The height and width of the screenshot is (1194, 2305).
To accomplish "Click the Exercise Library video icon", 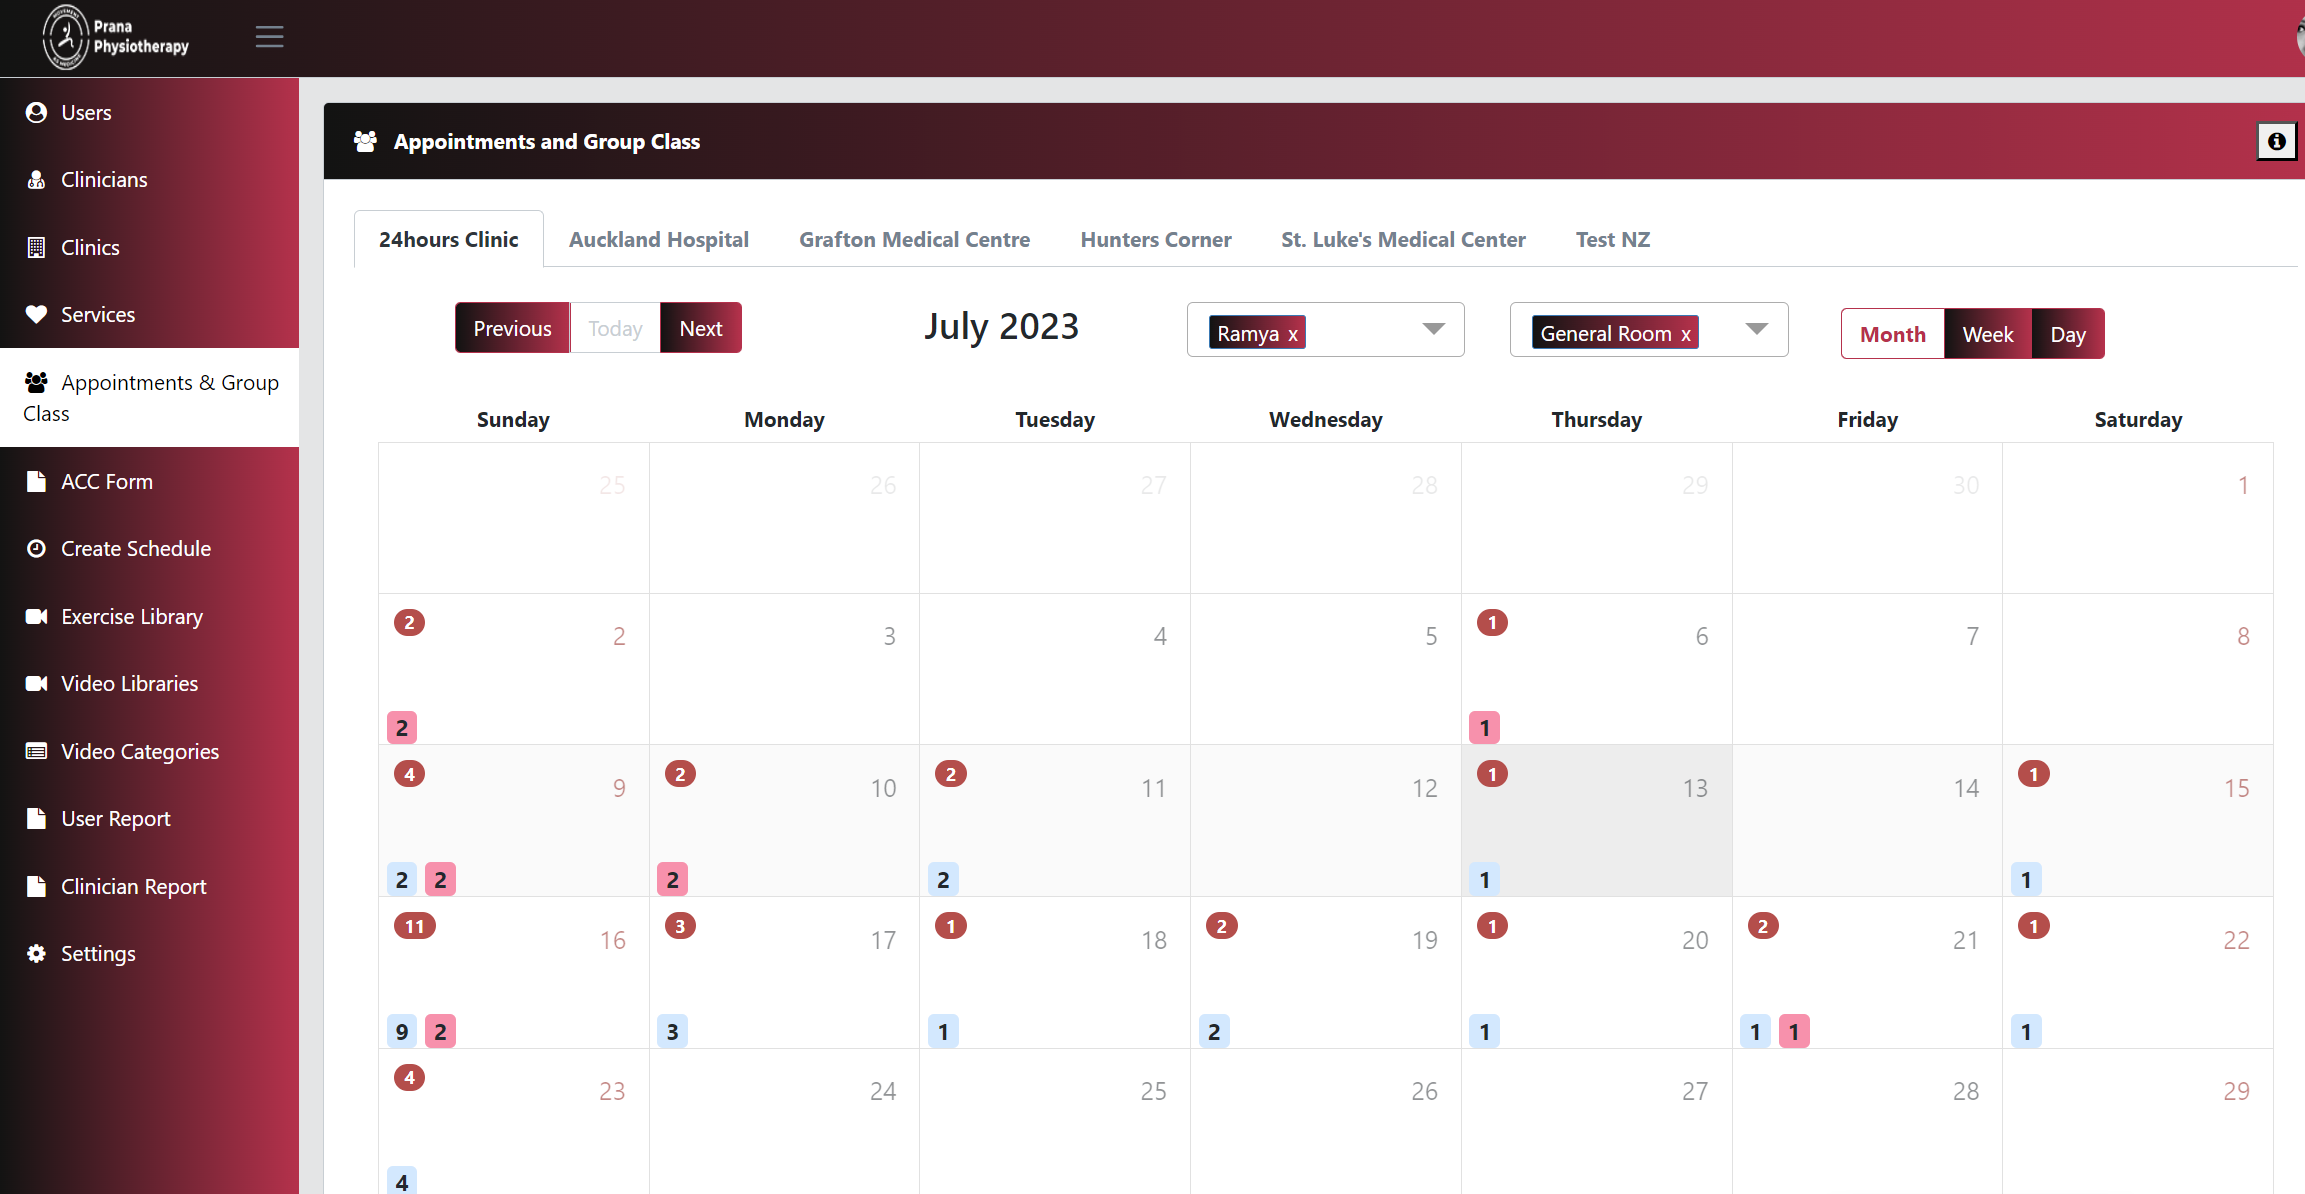I will [36, 616].
